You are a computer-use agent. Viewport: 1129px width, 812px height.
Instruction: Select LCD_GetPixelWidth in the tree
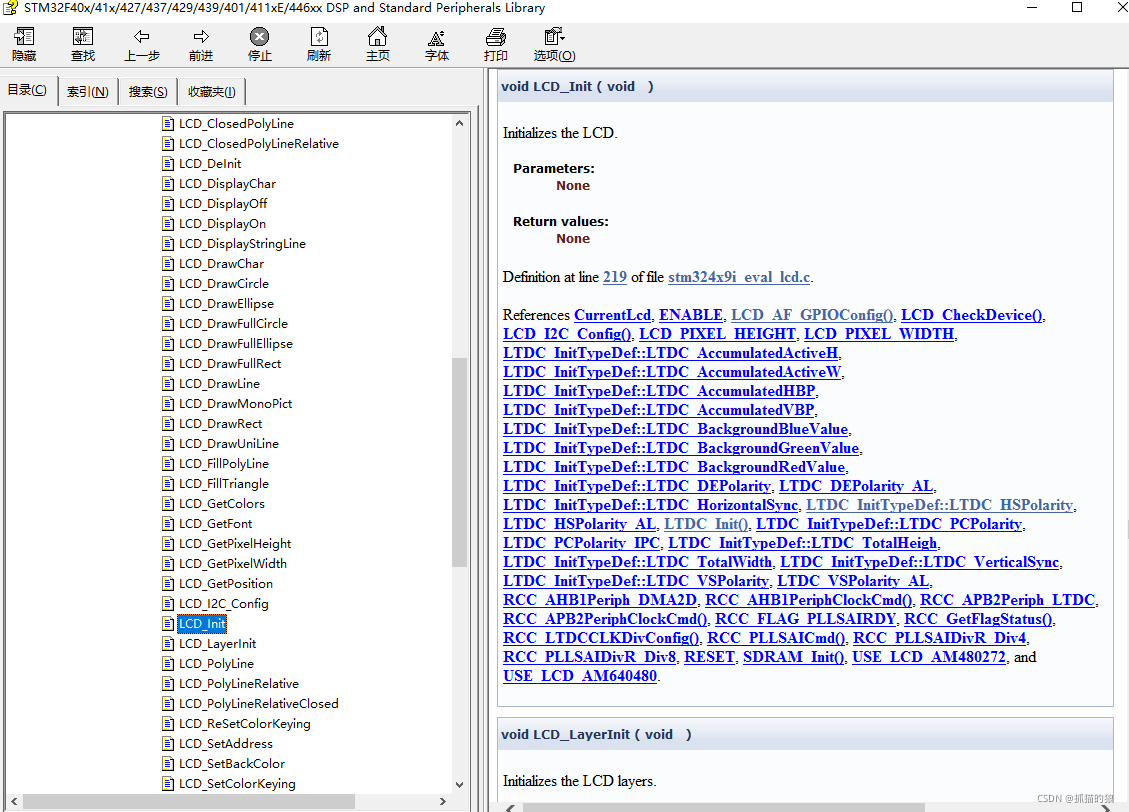click(x=233, y=564)
